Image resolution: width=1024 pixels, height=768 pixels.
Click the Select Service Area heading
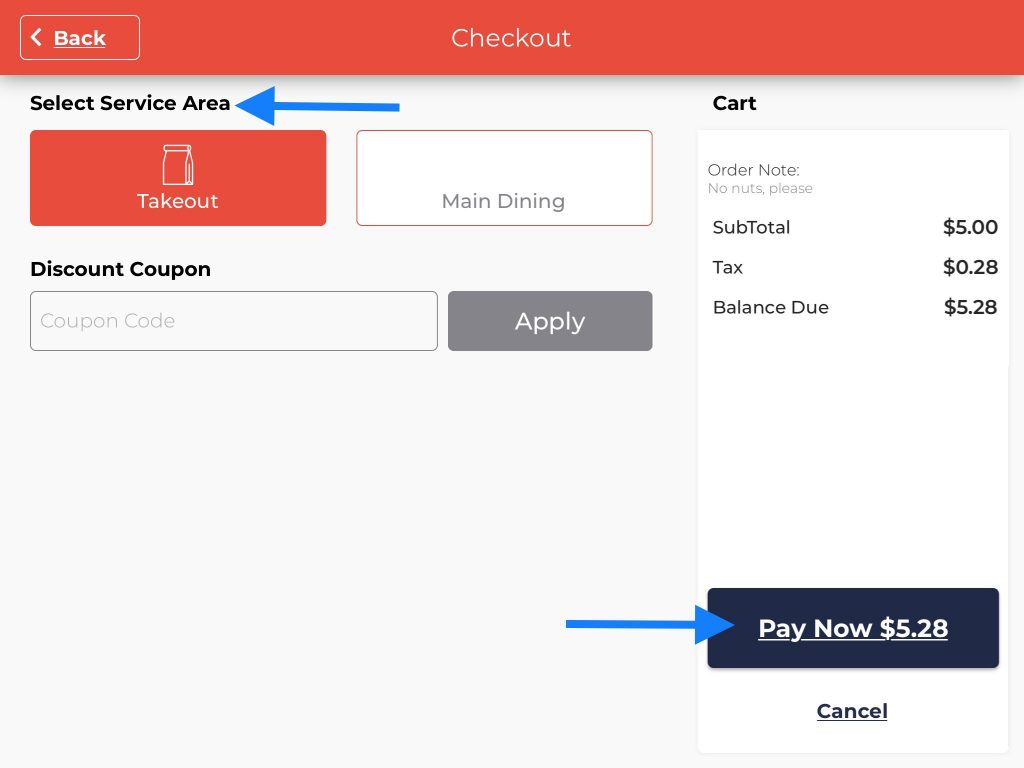130,103
